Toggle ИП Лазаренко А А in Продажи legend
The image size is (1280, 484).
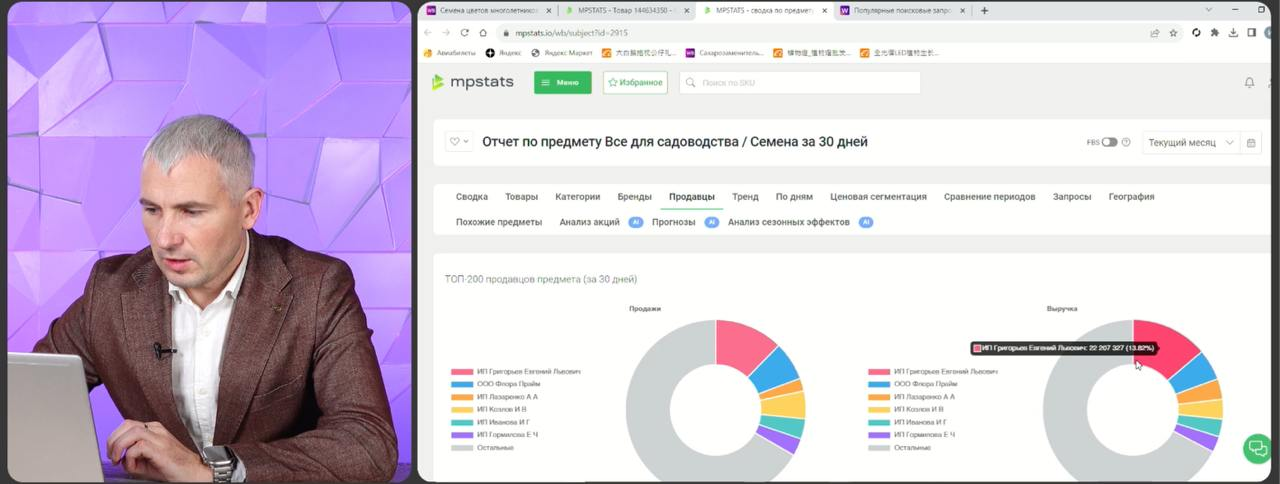tap(495, 397)
